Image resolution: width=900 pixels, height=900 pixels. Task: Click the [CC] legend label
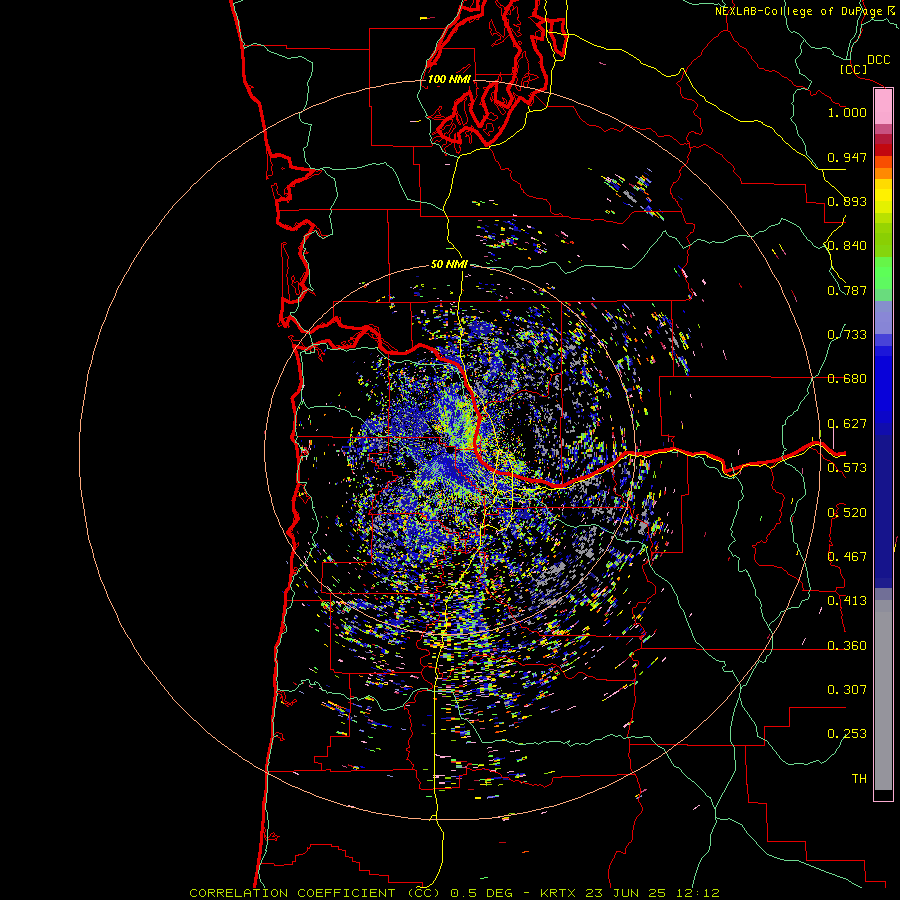point(854,69)
